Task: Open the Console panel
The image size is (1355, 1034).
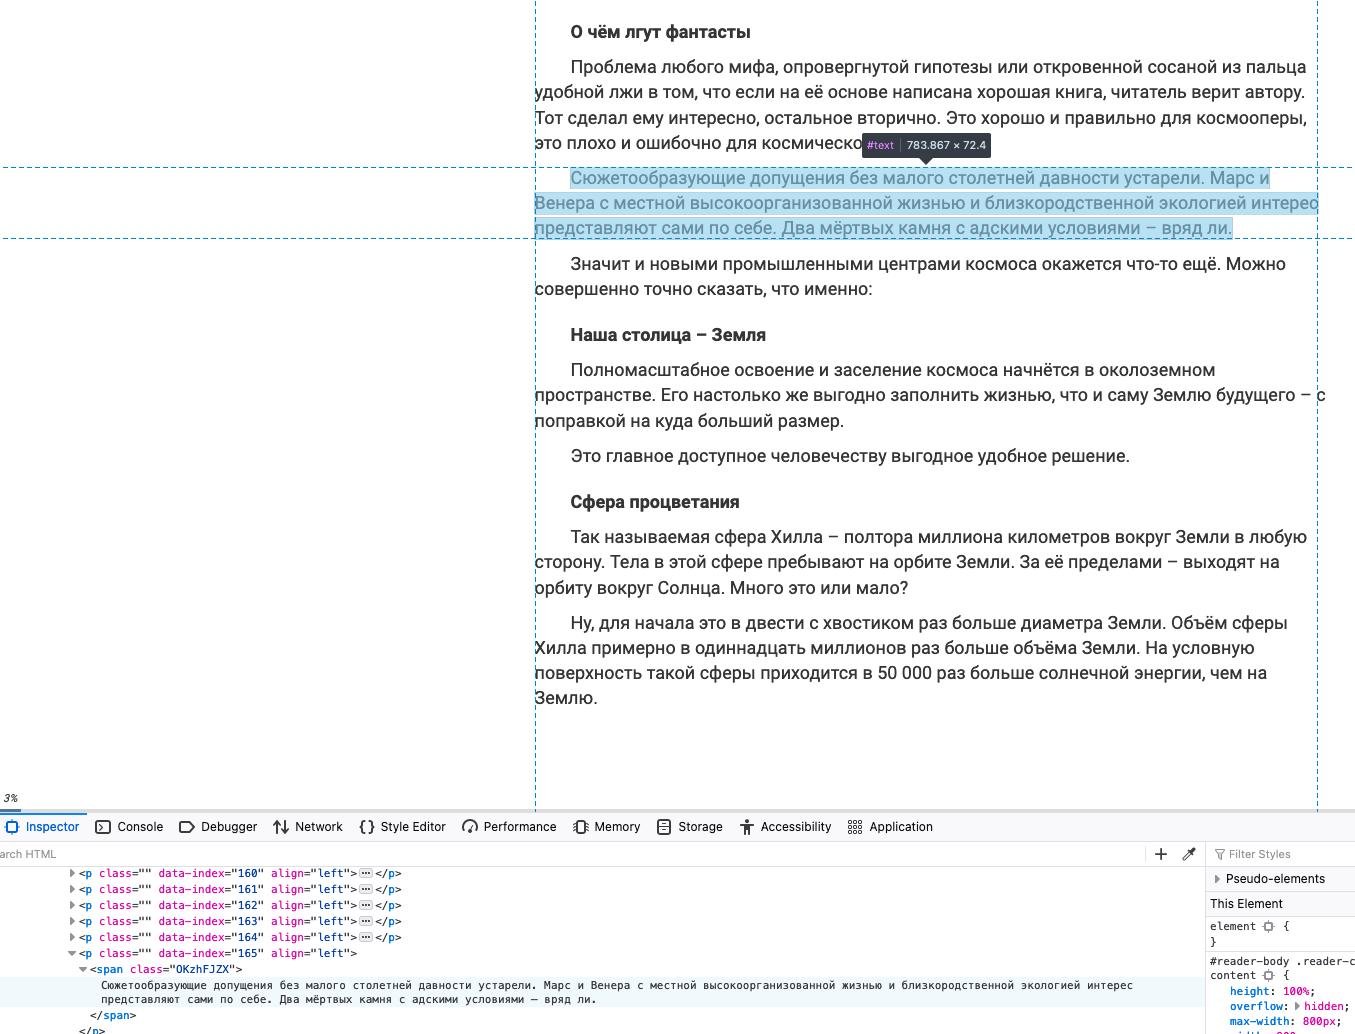Action: pyautogui.click(x=129, y=827)
